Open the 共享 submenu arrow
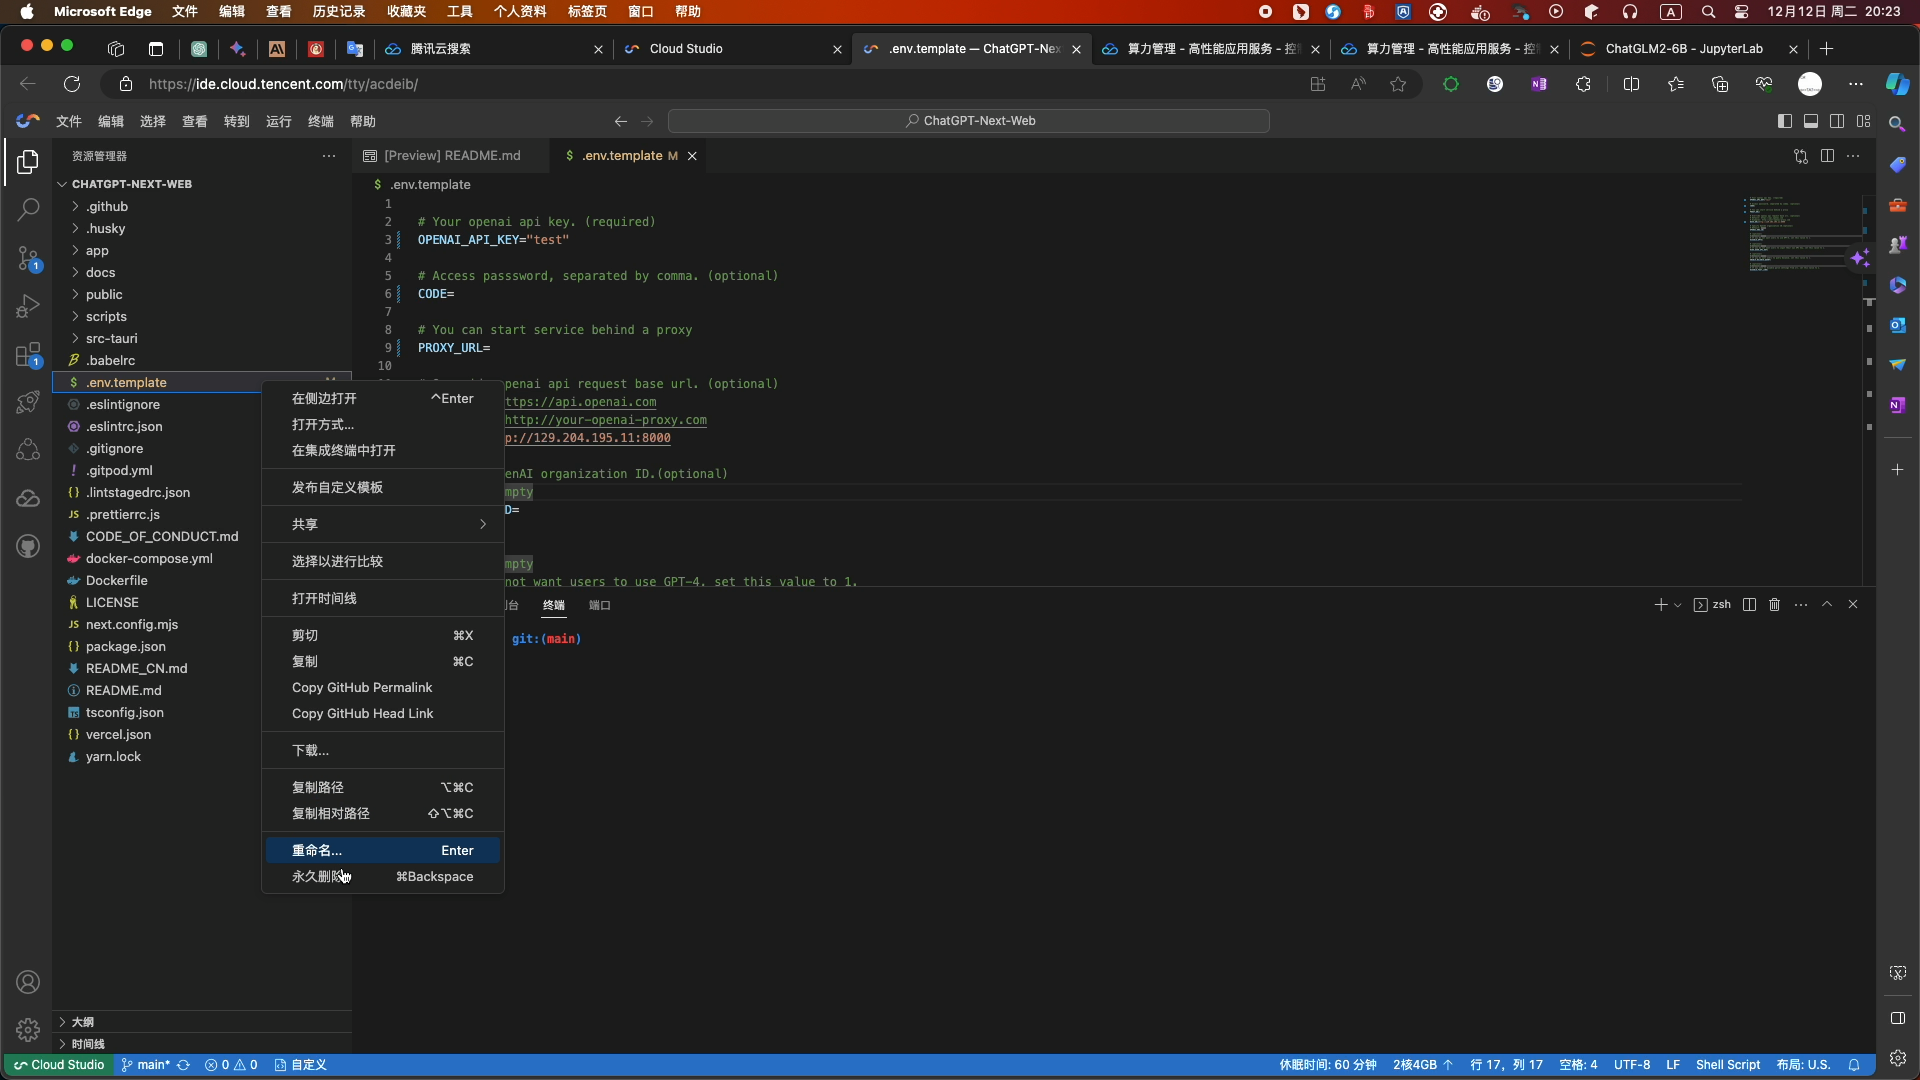1920x1080 pixels. tap(483, 524)
